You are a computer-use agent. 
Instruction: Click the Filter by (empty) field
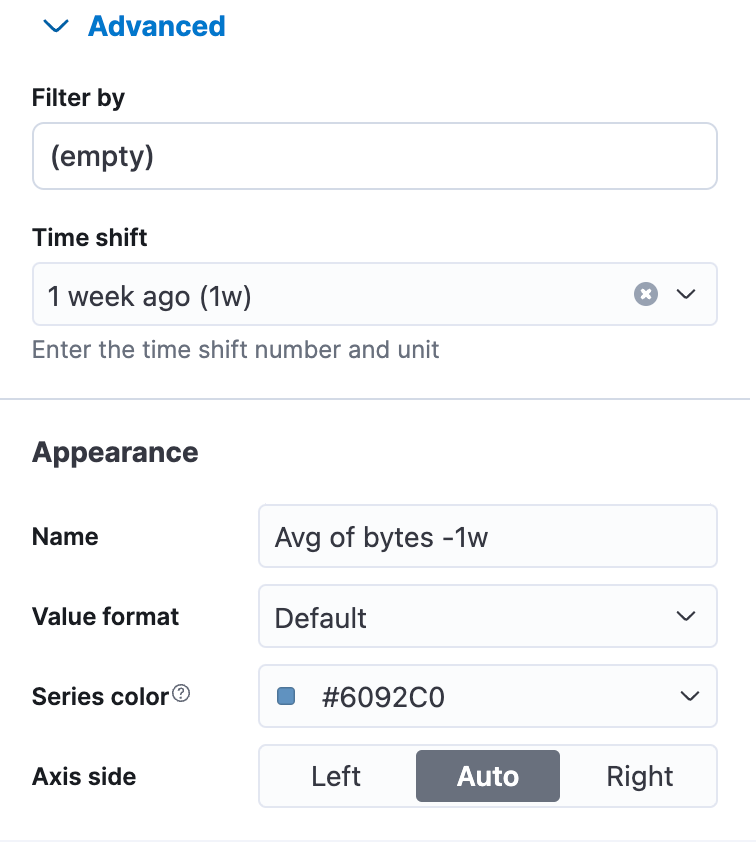(375, 156)
